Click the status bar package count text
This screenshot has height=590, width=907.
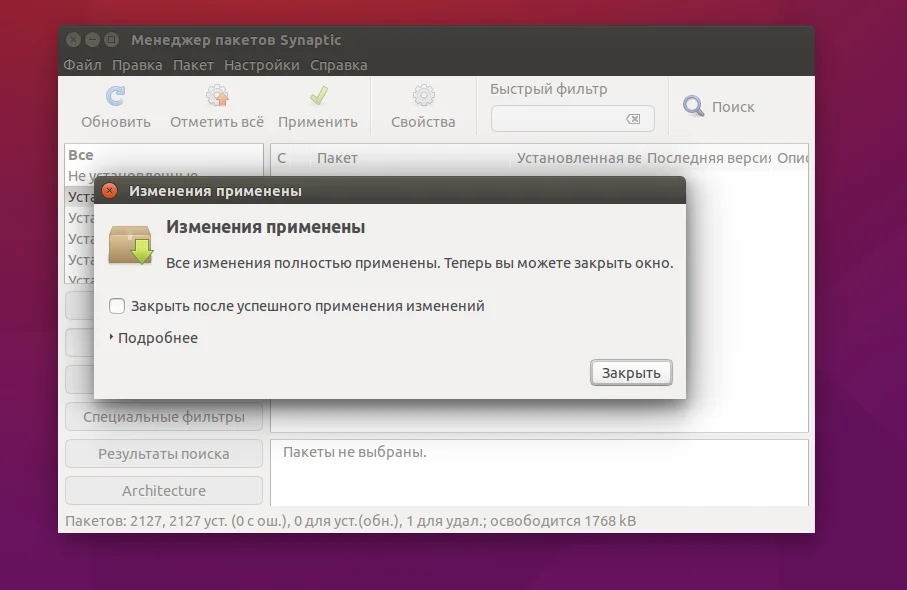(x=351, y=521)
